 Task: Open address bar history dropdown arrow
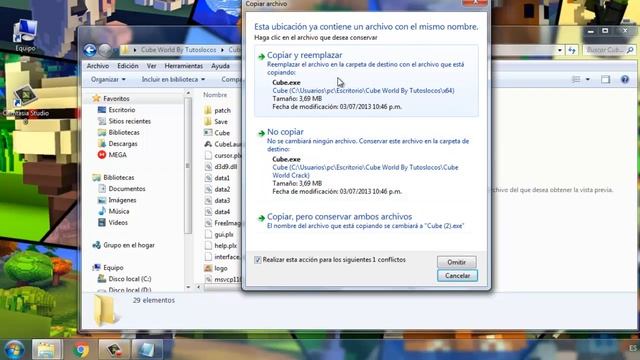click(x=560, y=50)
